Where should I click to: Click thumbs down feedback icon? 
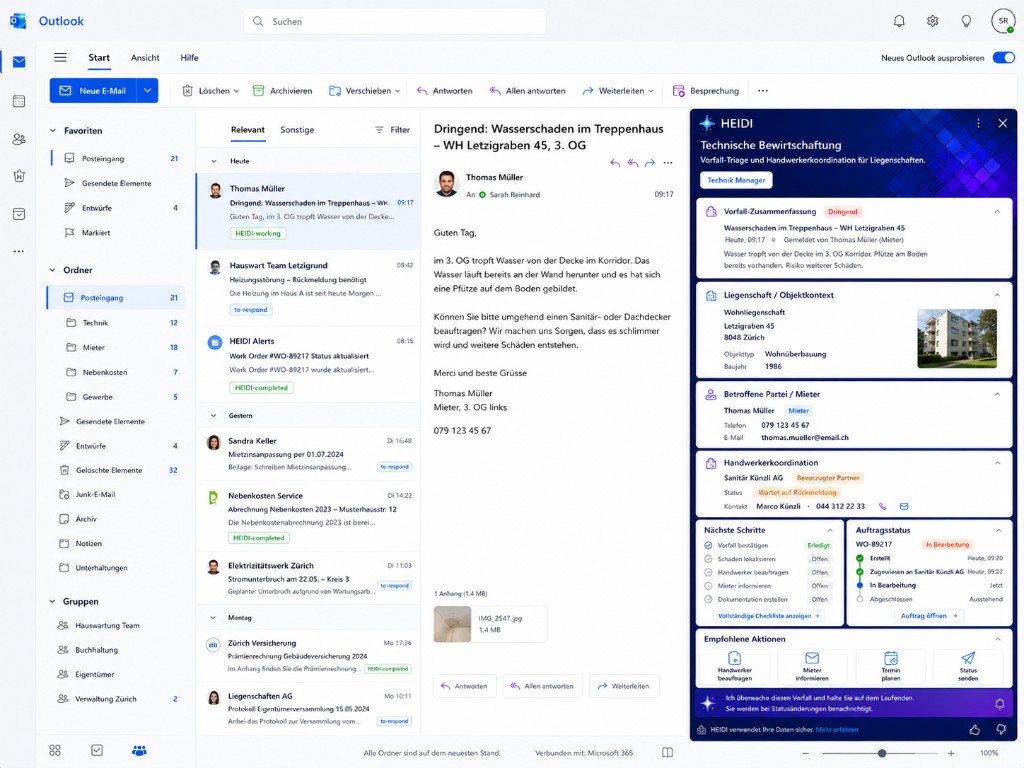(x=1001, y=729)
